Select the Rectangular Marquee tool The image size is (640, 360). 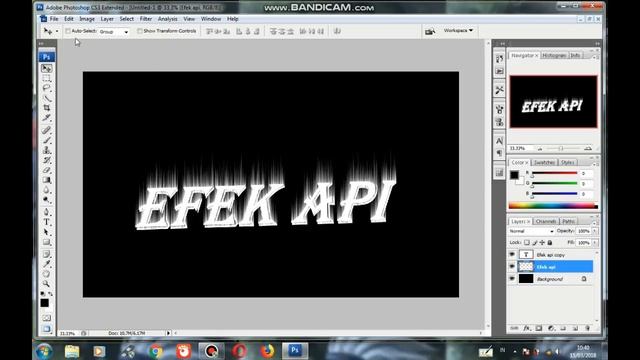point(47,78)
